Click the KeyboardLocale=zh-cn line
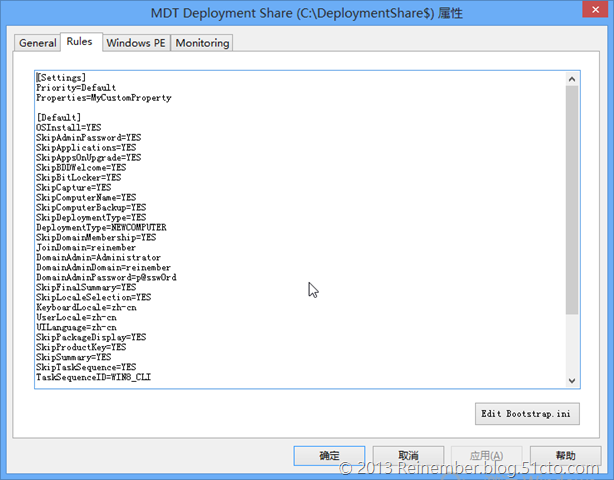Viewport: 614px width, 480px height. click(x=87, y=307)
